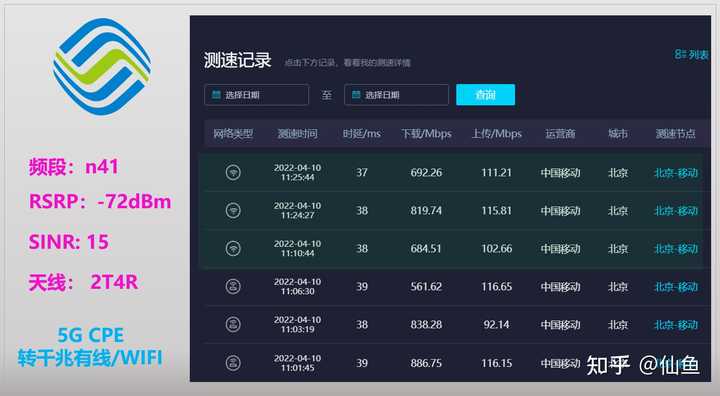Click the timestamp 2022-04-10 11:01:45
Screen dimensions: 720x396
click(x=297, y=363)
